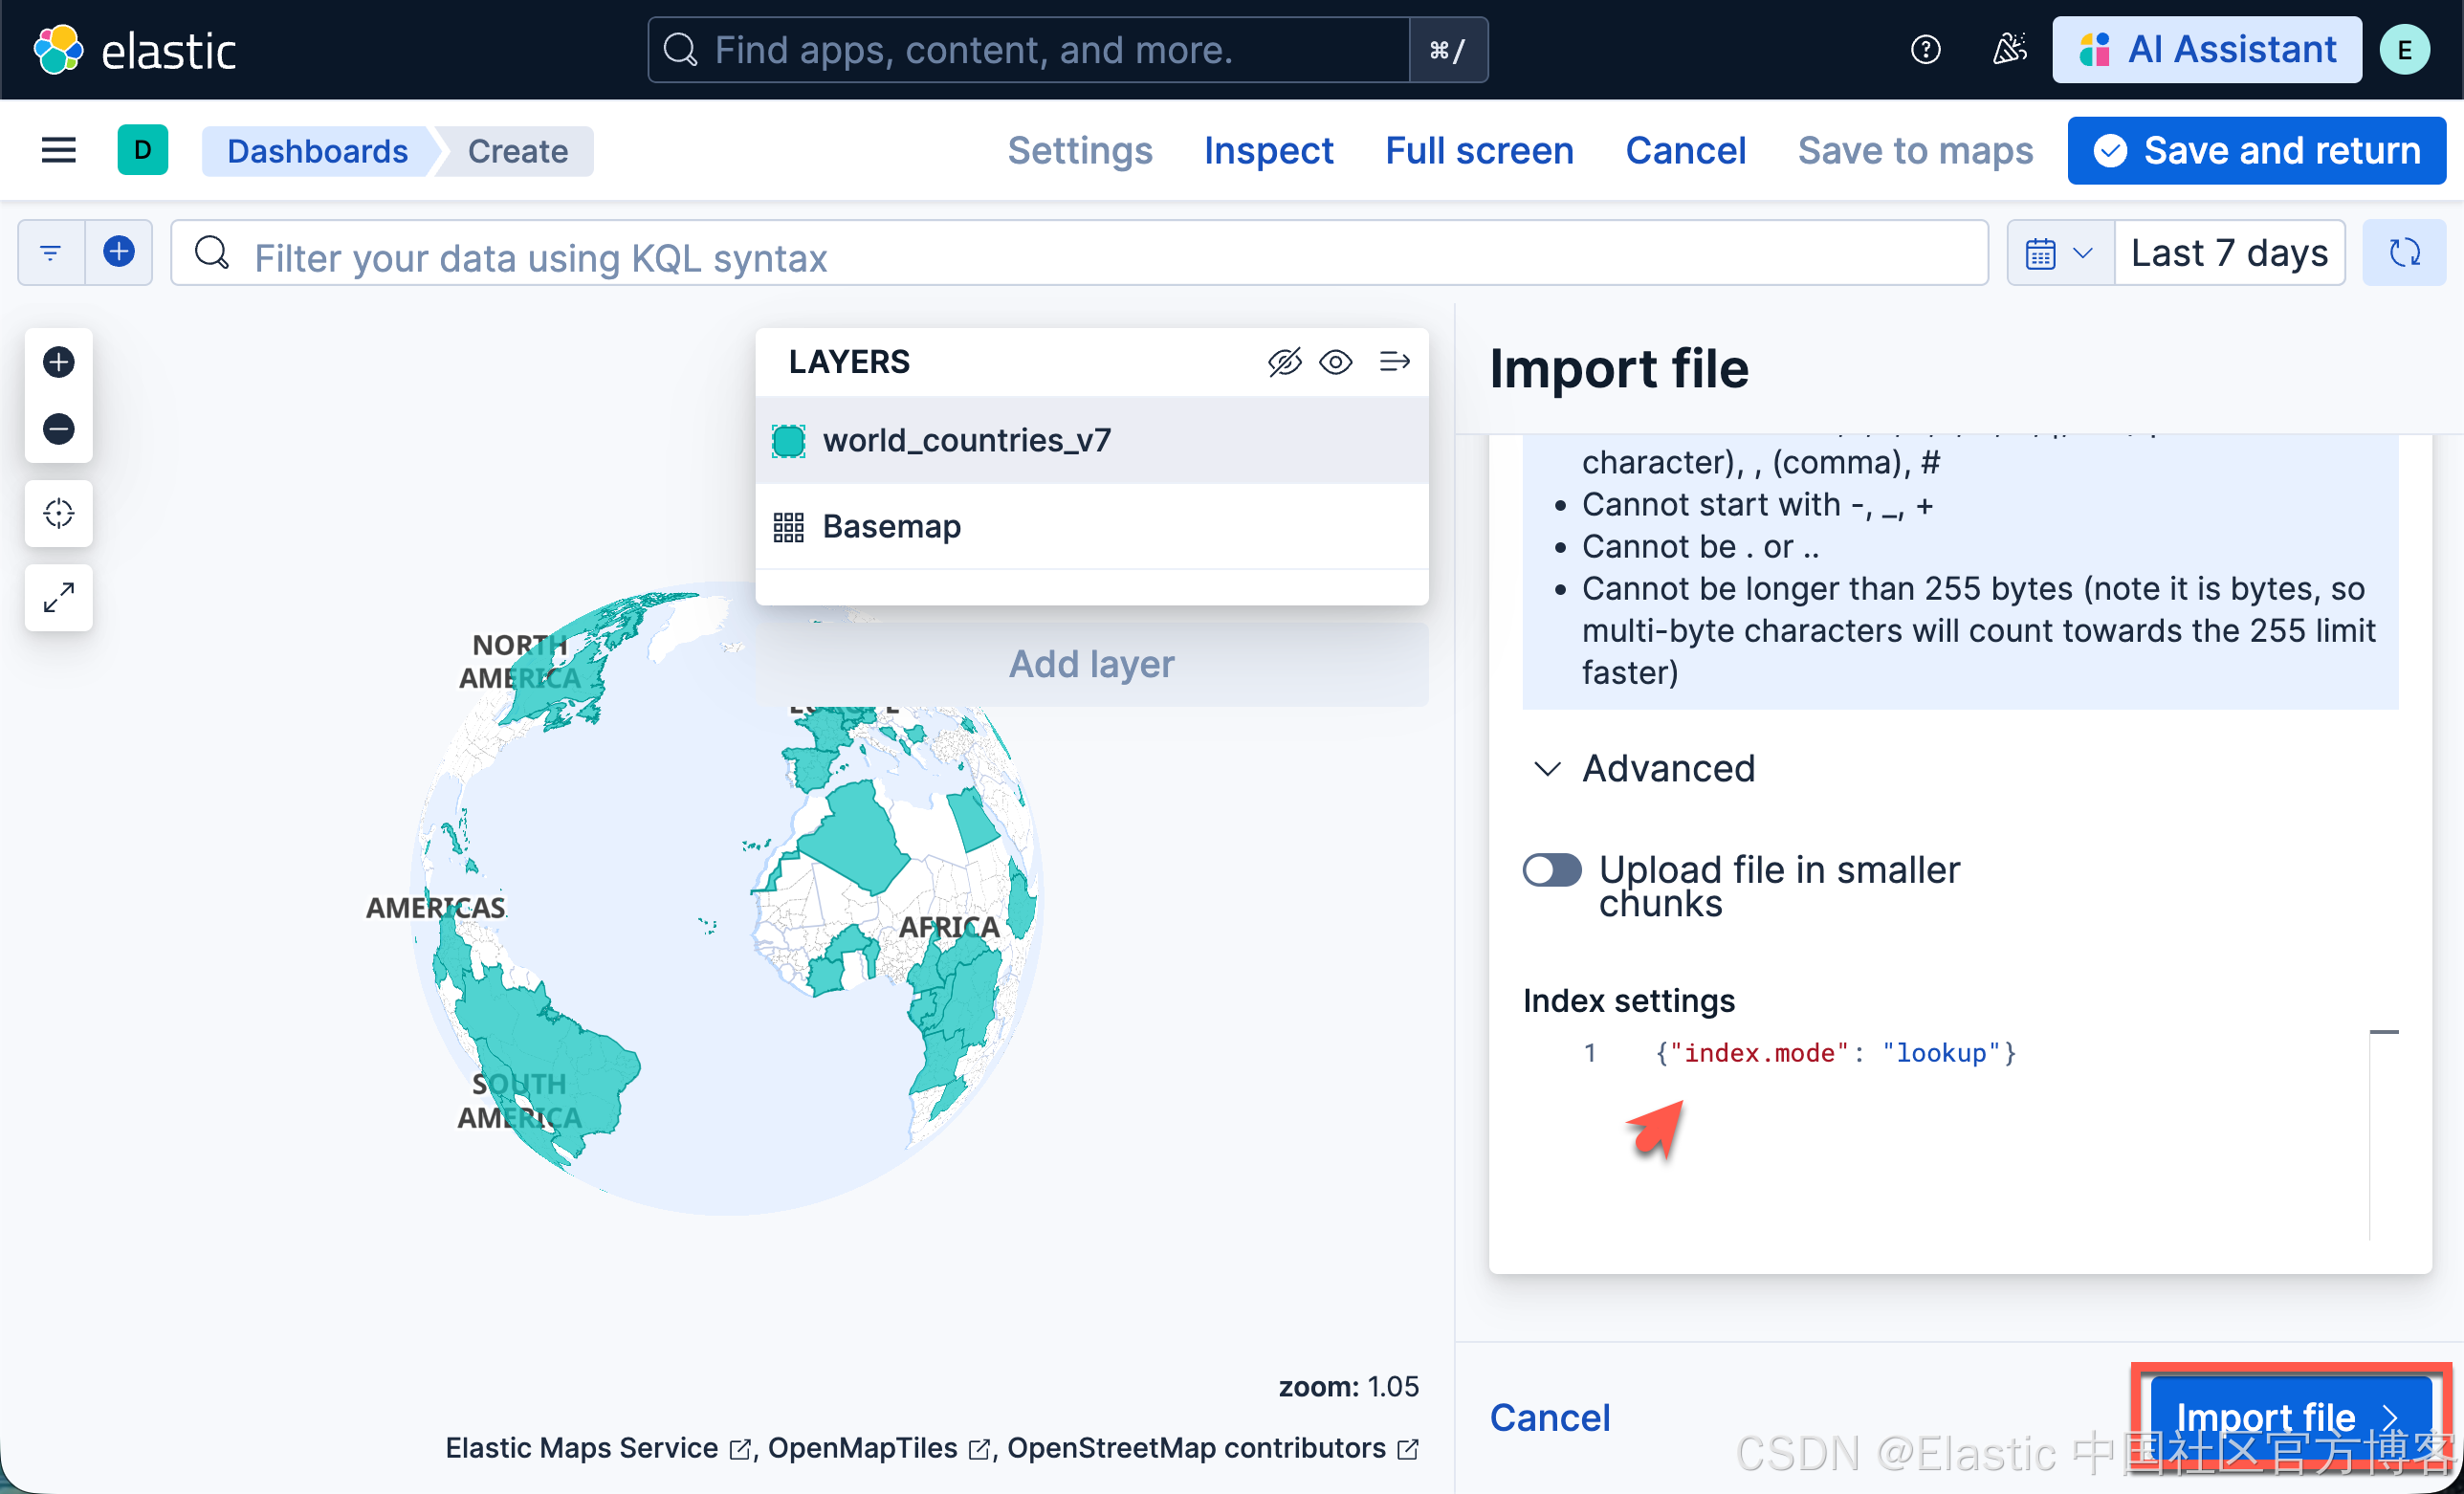Viewport: 2464px width, 1494px height.
Task: Open the filter options menu
Action: coord(51,253)
